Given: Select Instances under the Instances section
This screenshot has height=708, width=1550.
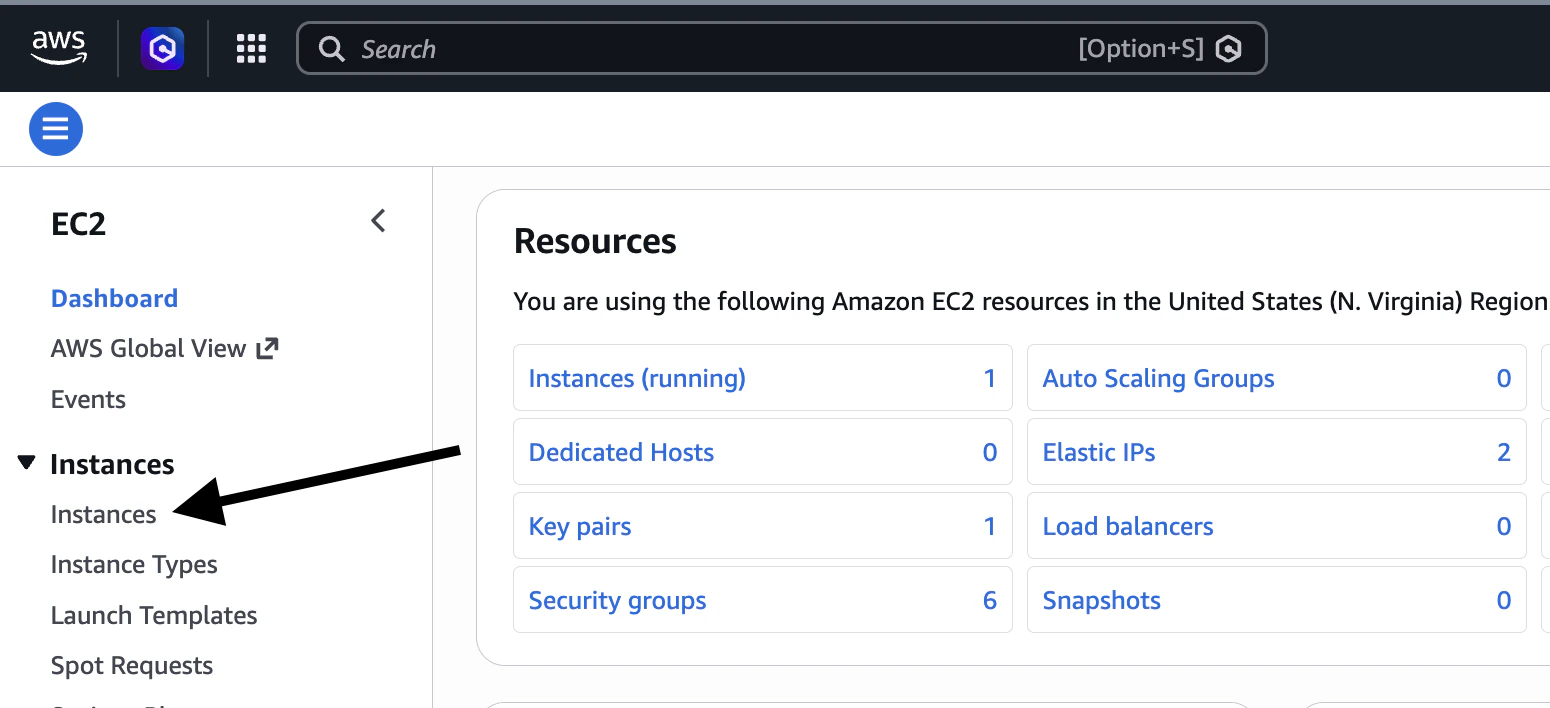Looking at the screenshot, I should click(x=104, y=514).
